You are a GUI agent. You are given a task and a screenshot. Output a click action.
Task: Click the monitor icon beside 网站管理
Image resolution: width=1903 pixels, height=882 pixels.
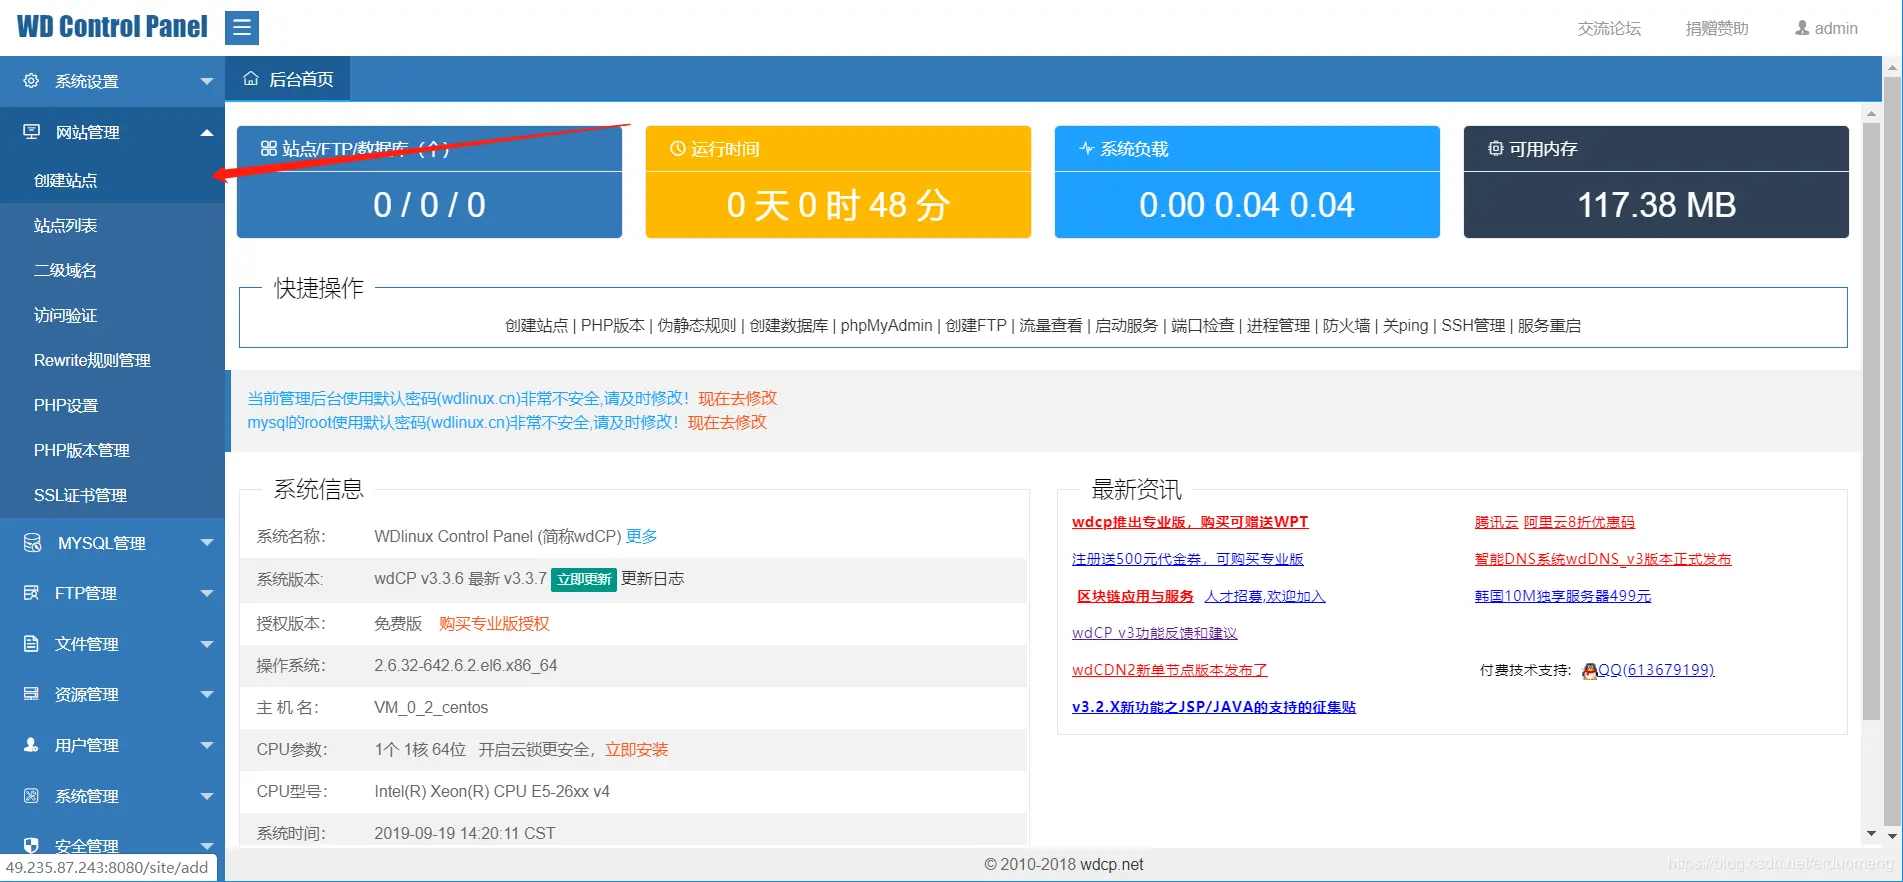31,132
